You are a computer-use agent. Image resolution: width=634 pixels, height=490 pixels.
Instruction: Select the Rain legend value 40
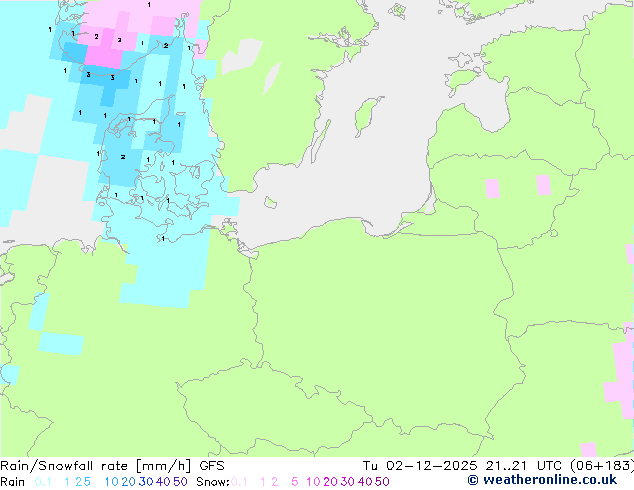click(163, 482)
